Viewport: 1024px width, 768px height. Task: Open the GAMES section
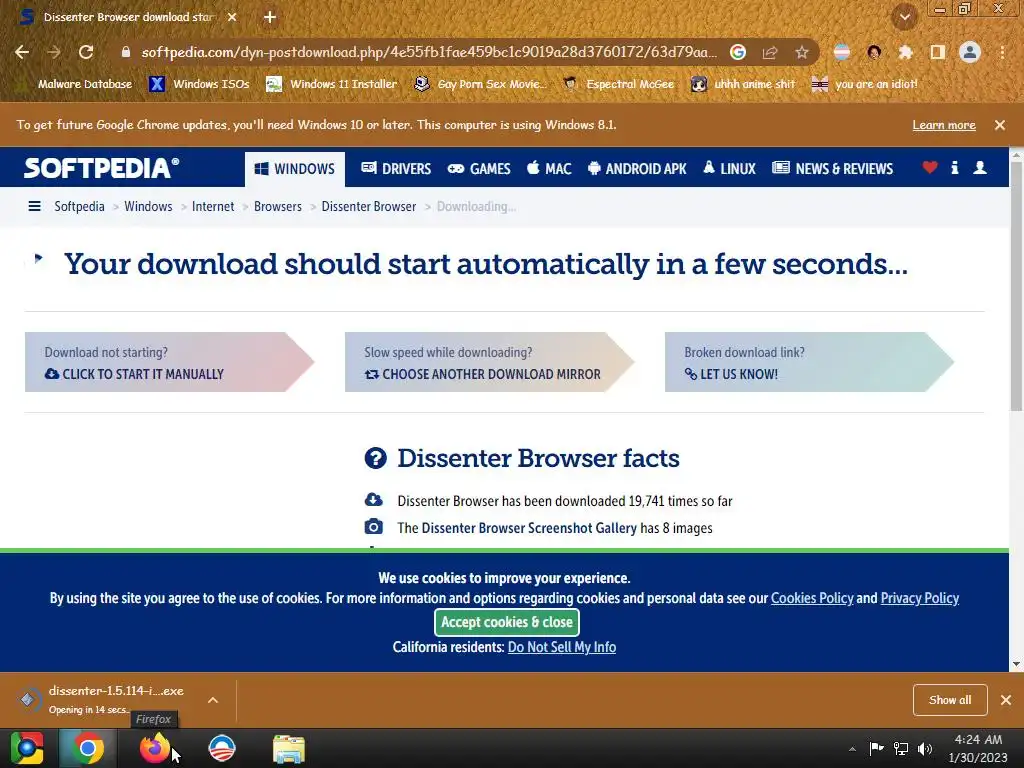pyautogui.click(x=479, y=168)
